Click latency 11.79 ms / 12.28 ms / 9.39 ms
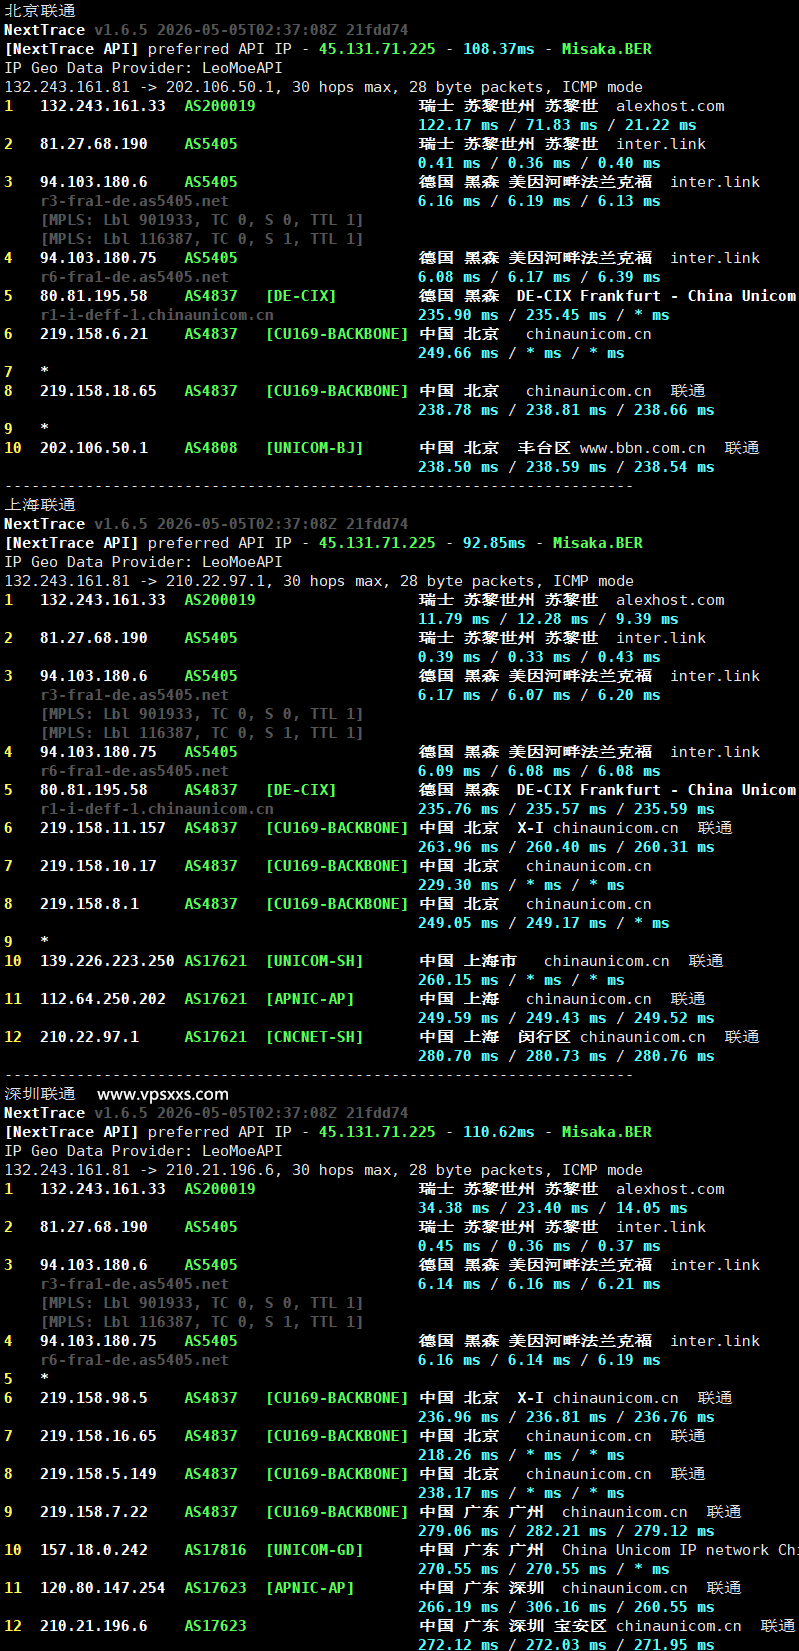Screen dimensions: 799x1651 [x=548, y=619]
